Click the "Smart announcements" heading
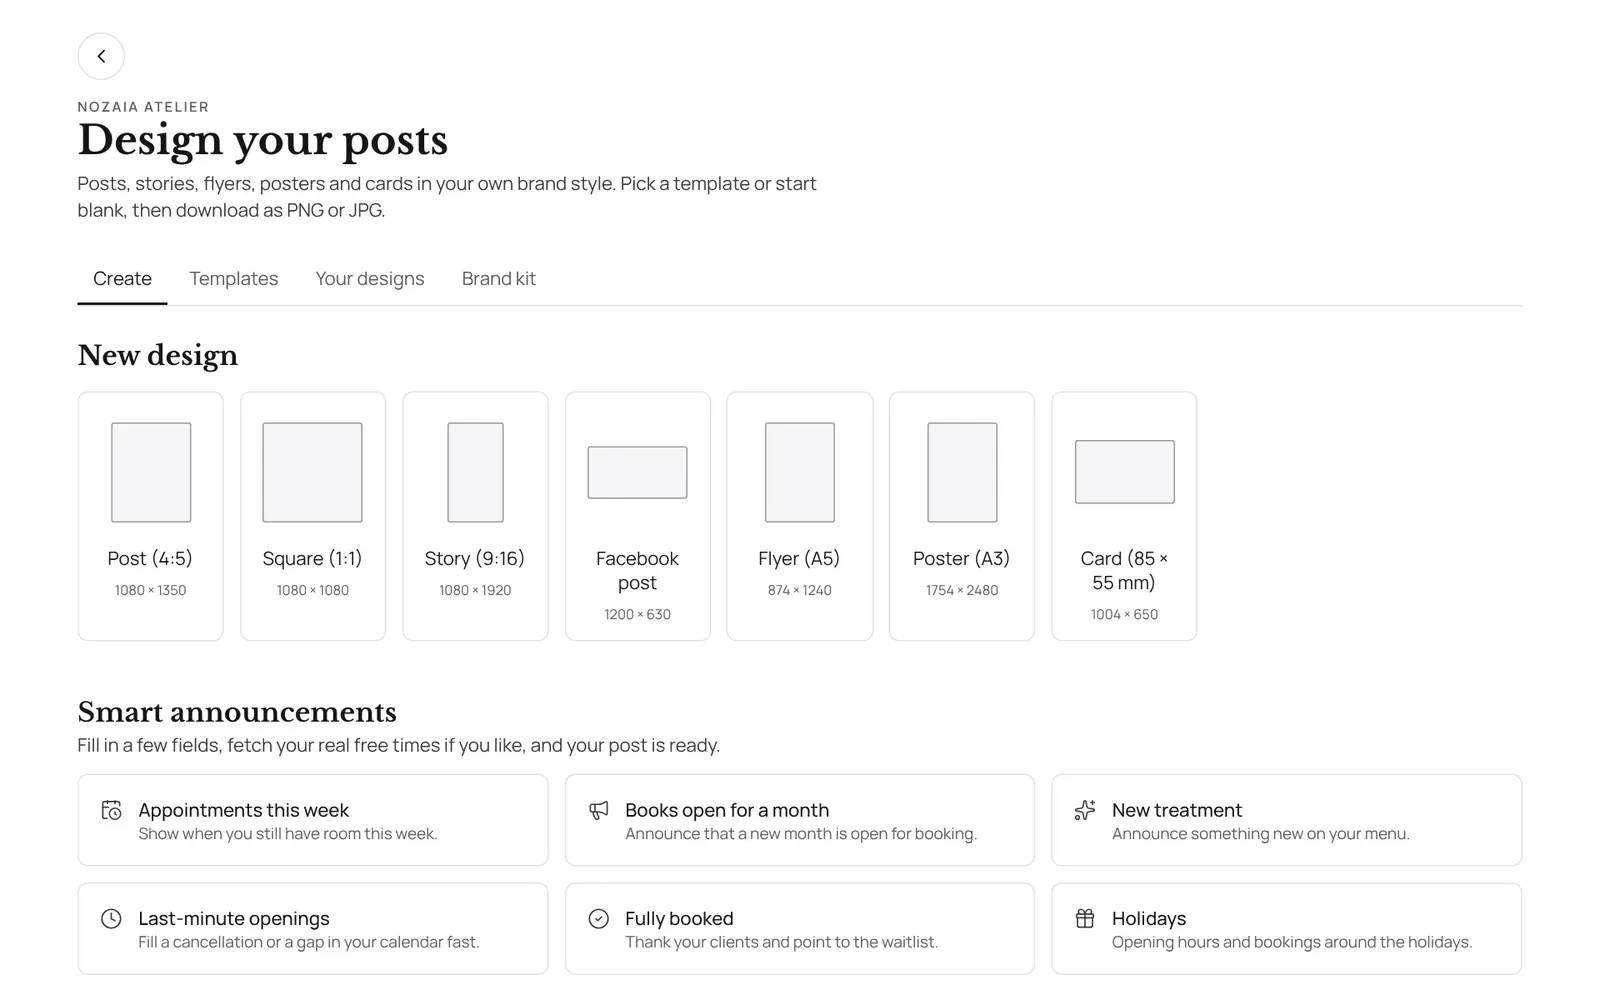This screenshot has height=1000, width=1600. [x=237, y=712]
